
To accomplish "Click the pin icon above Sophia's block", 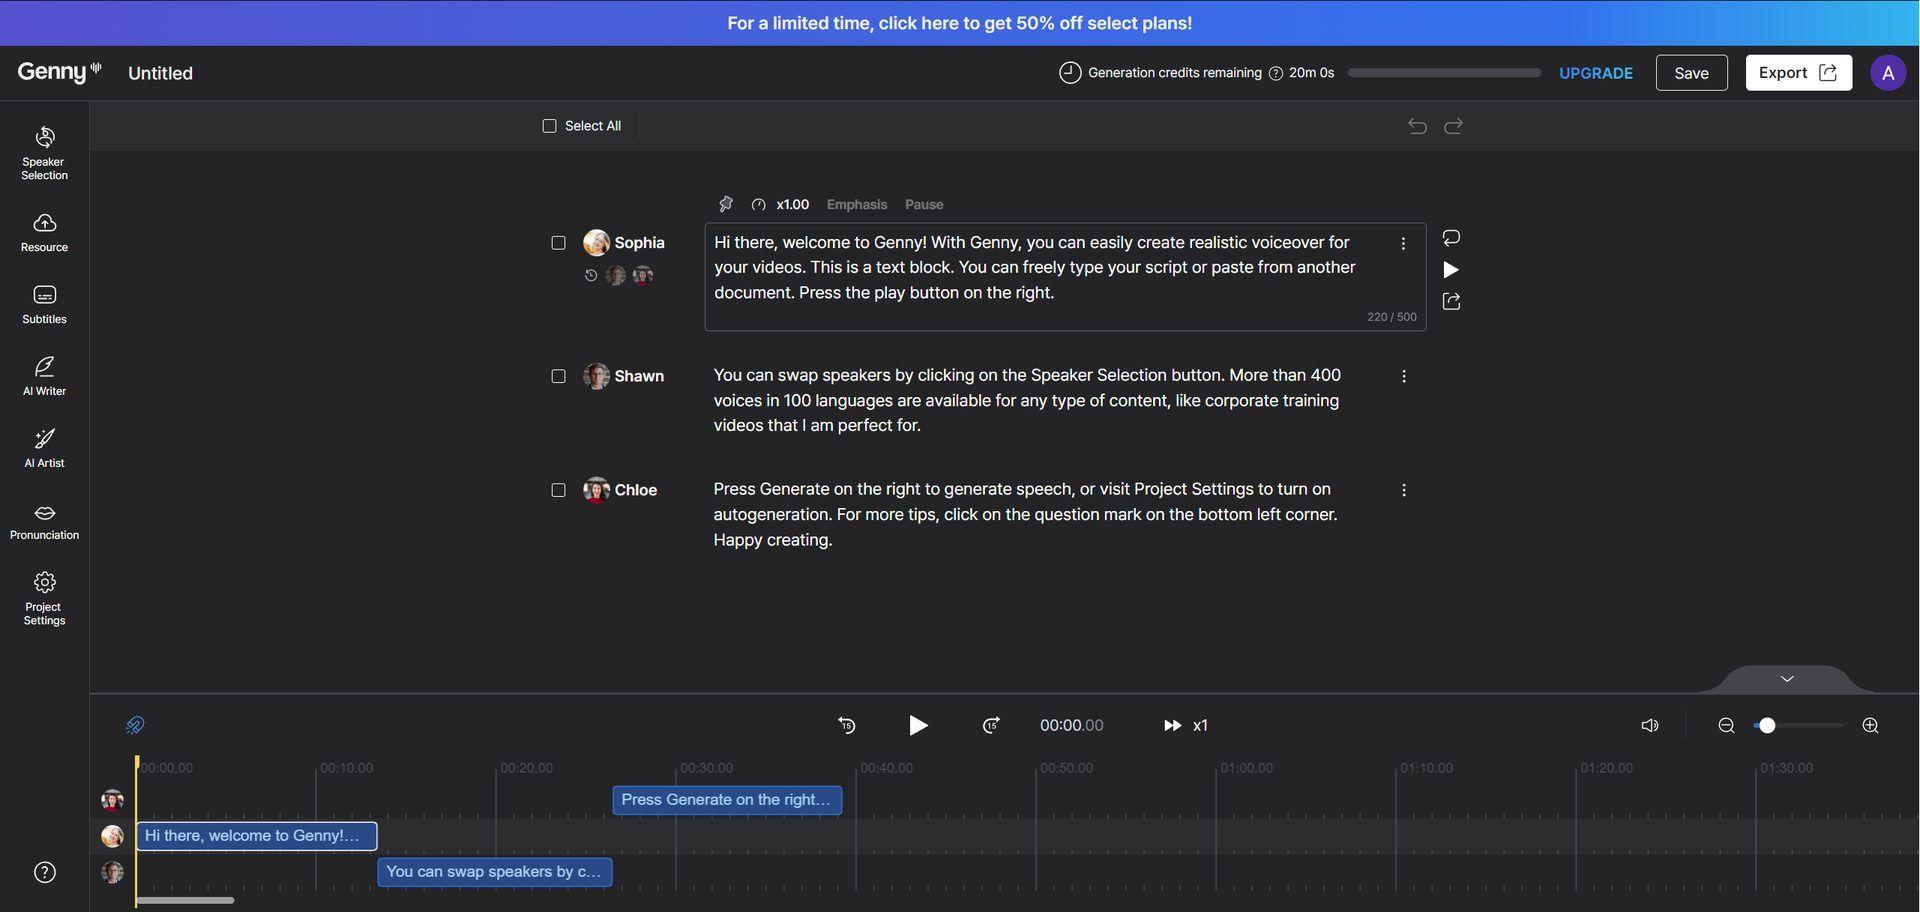I will (x=726, y=204).
